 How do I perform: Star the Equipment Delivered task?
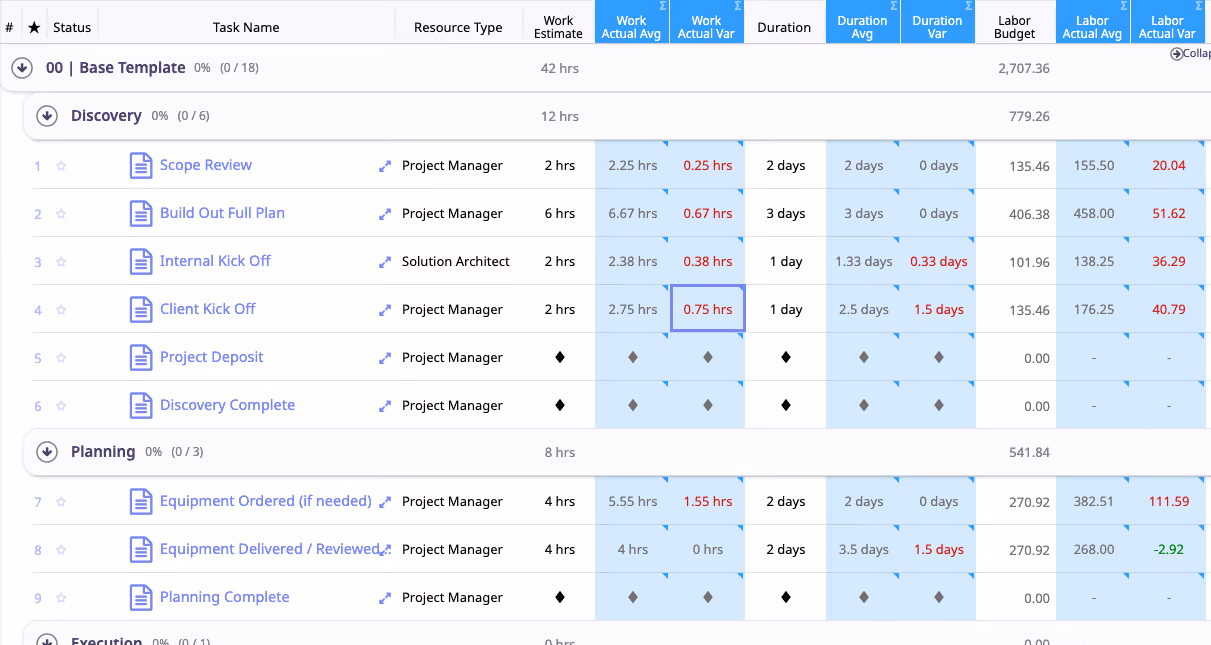[61, 550]
